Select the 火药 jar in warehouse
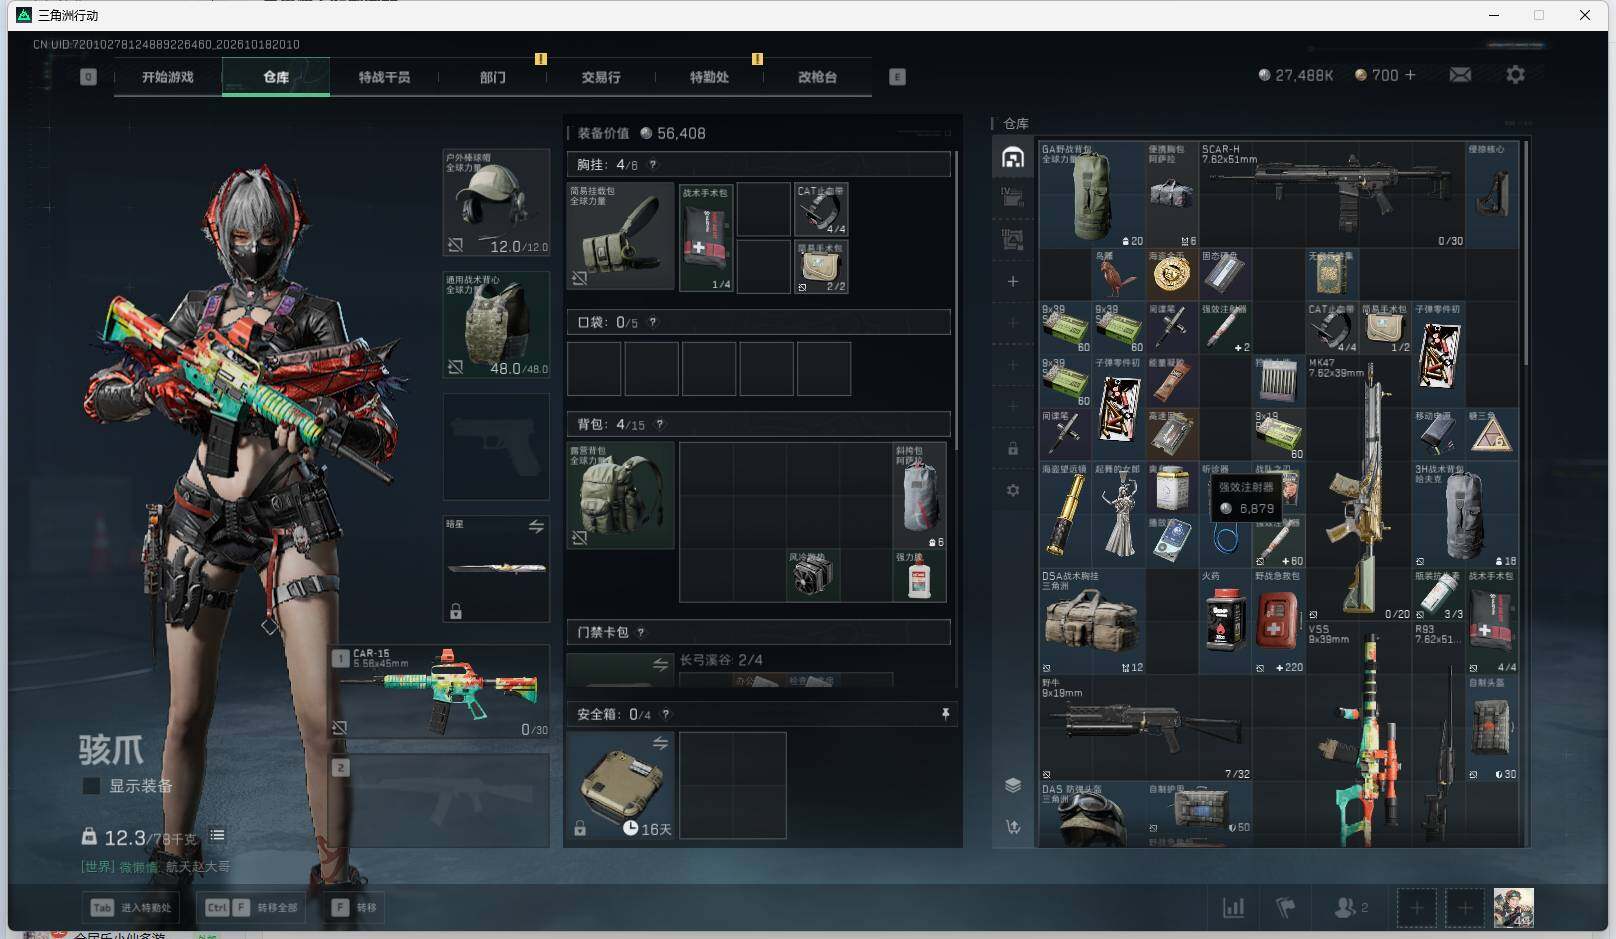1616x939 pixels. (x=1225, y=622)
